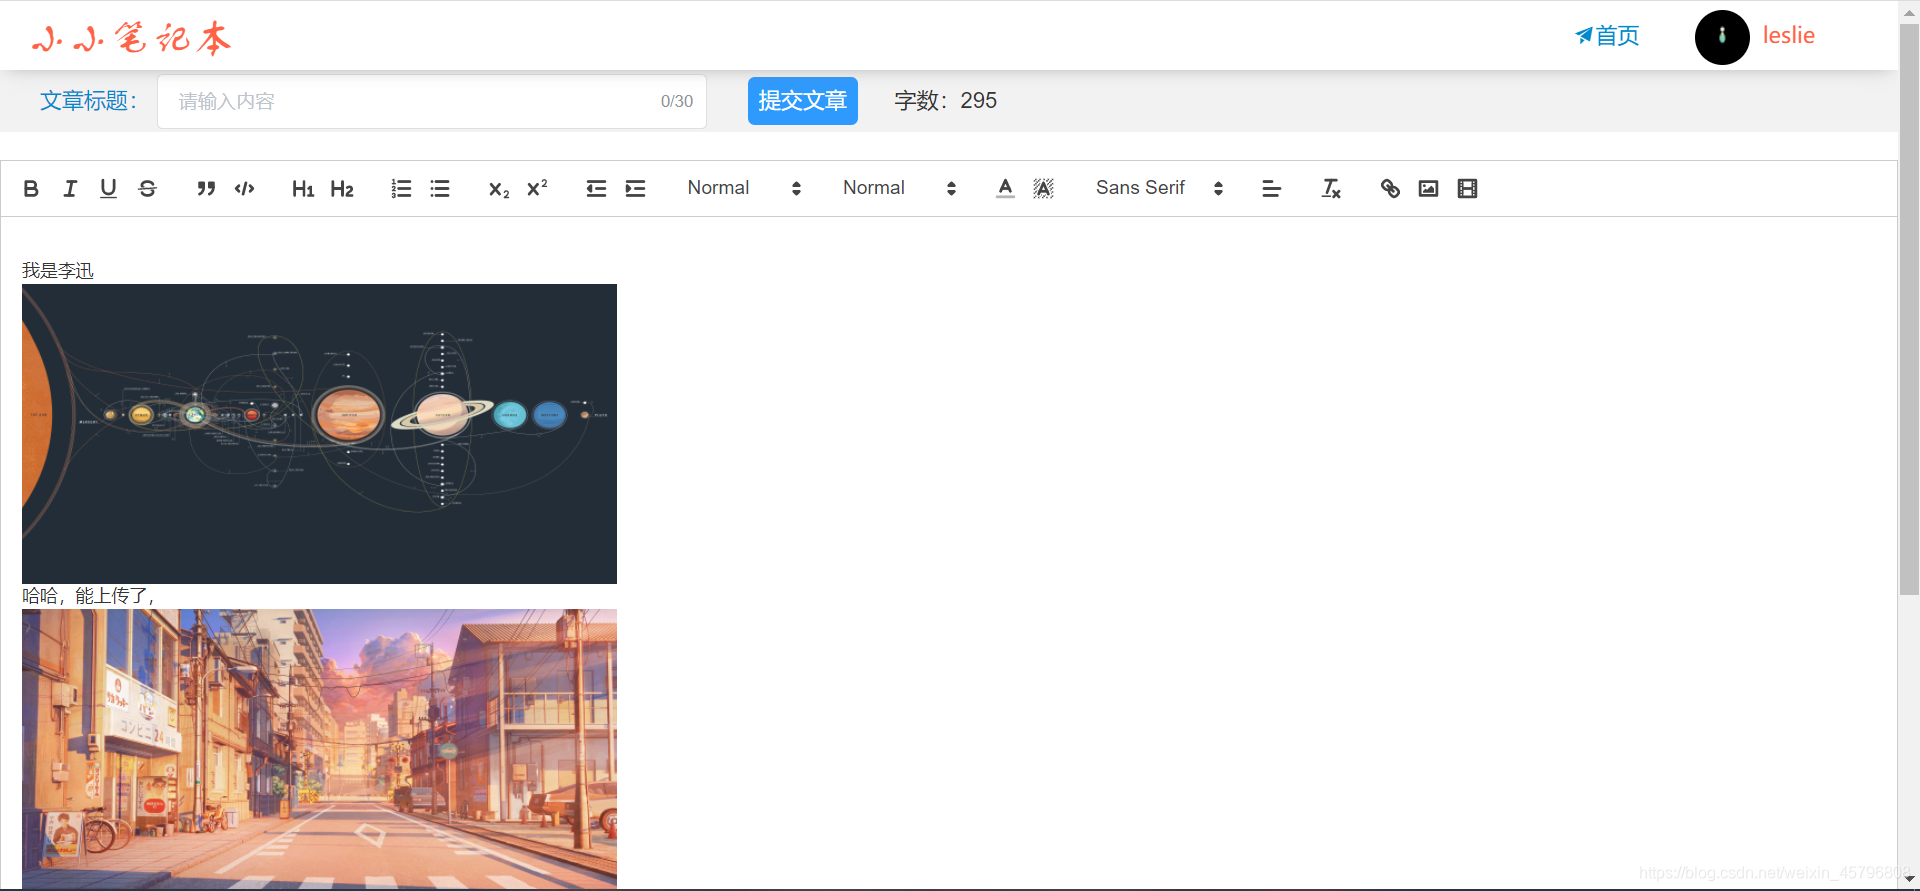
Task: Clear text formatting
Action: point(1331,188)
